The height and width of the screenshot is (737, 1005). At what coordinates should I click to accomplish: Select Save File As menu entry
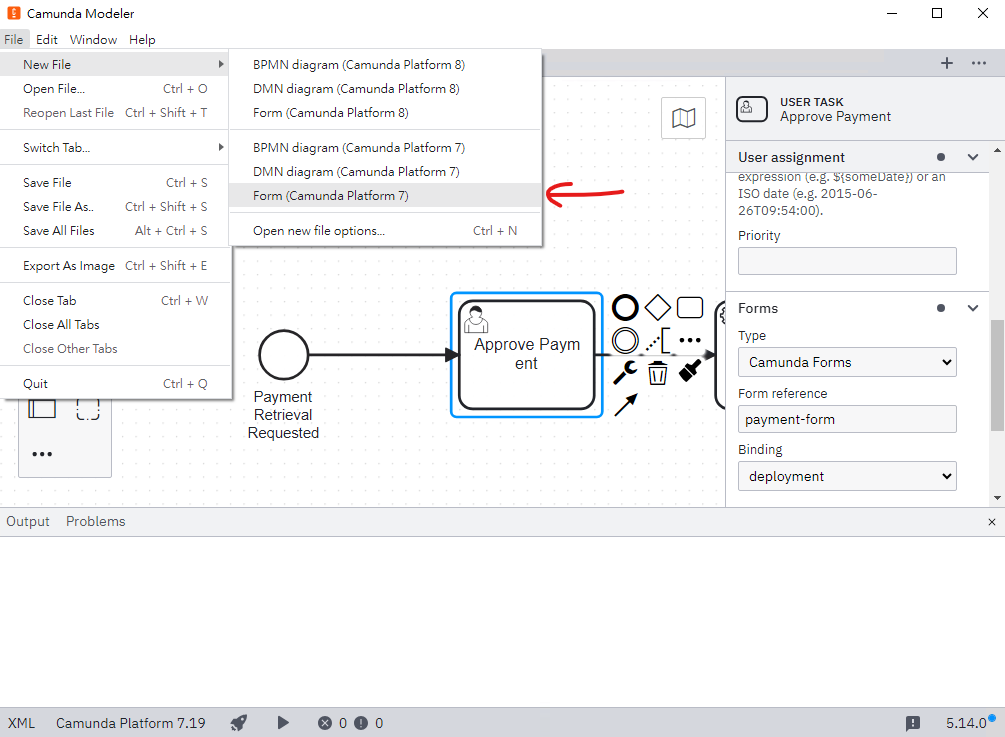tap(115, 206)
